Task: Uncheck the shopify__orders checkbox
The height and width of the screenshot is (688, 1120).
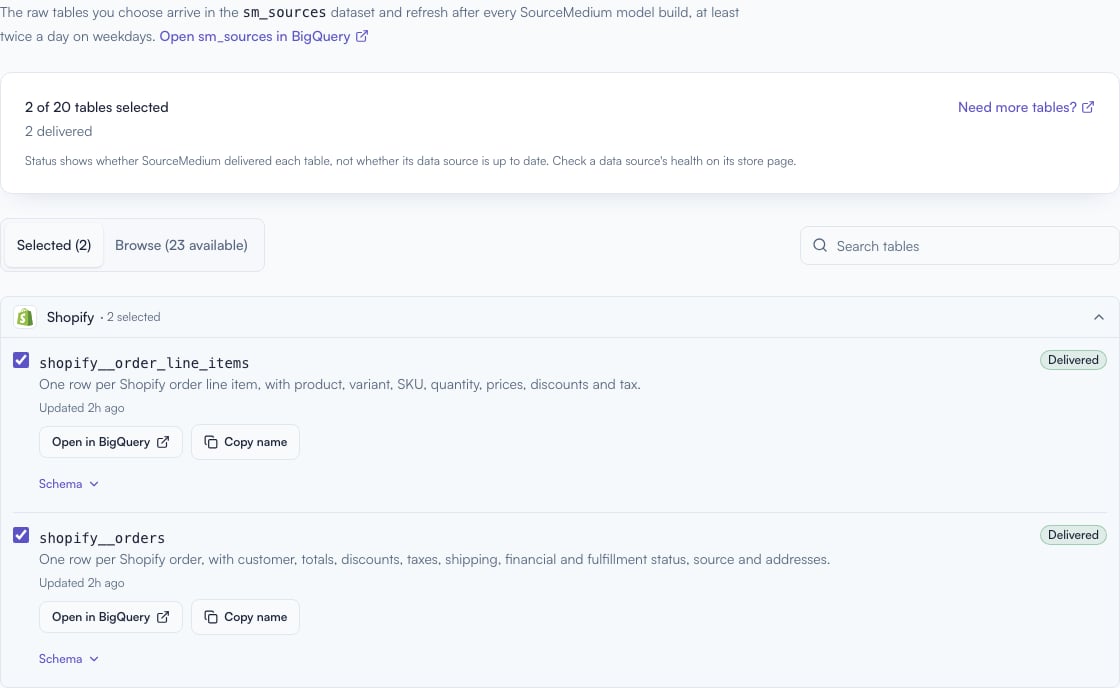Action: point(21,535)
